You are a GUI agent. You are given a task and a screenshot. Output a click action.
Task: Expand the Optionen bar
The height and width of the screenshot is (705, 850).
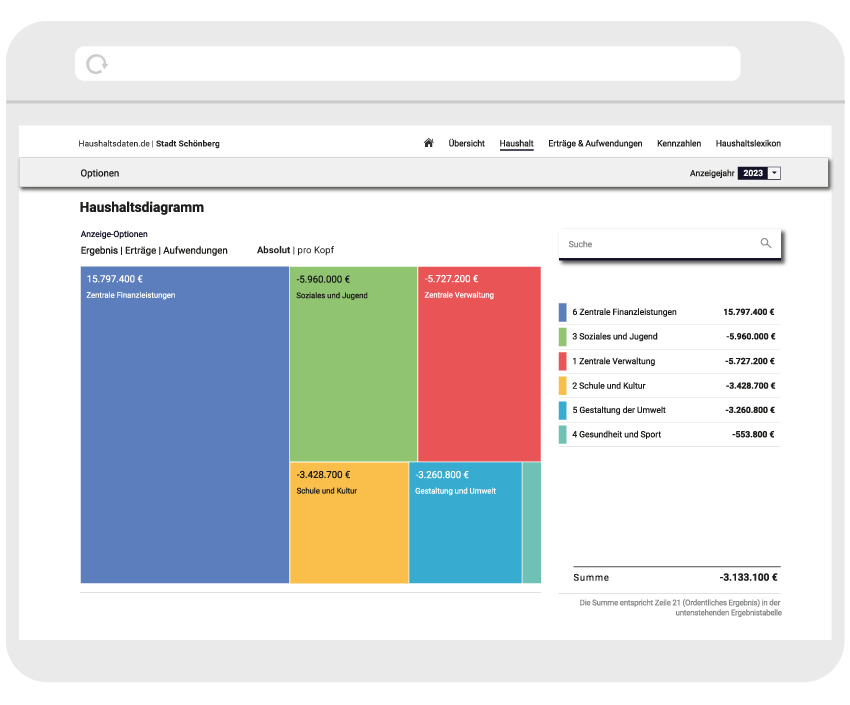point(100,173)
